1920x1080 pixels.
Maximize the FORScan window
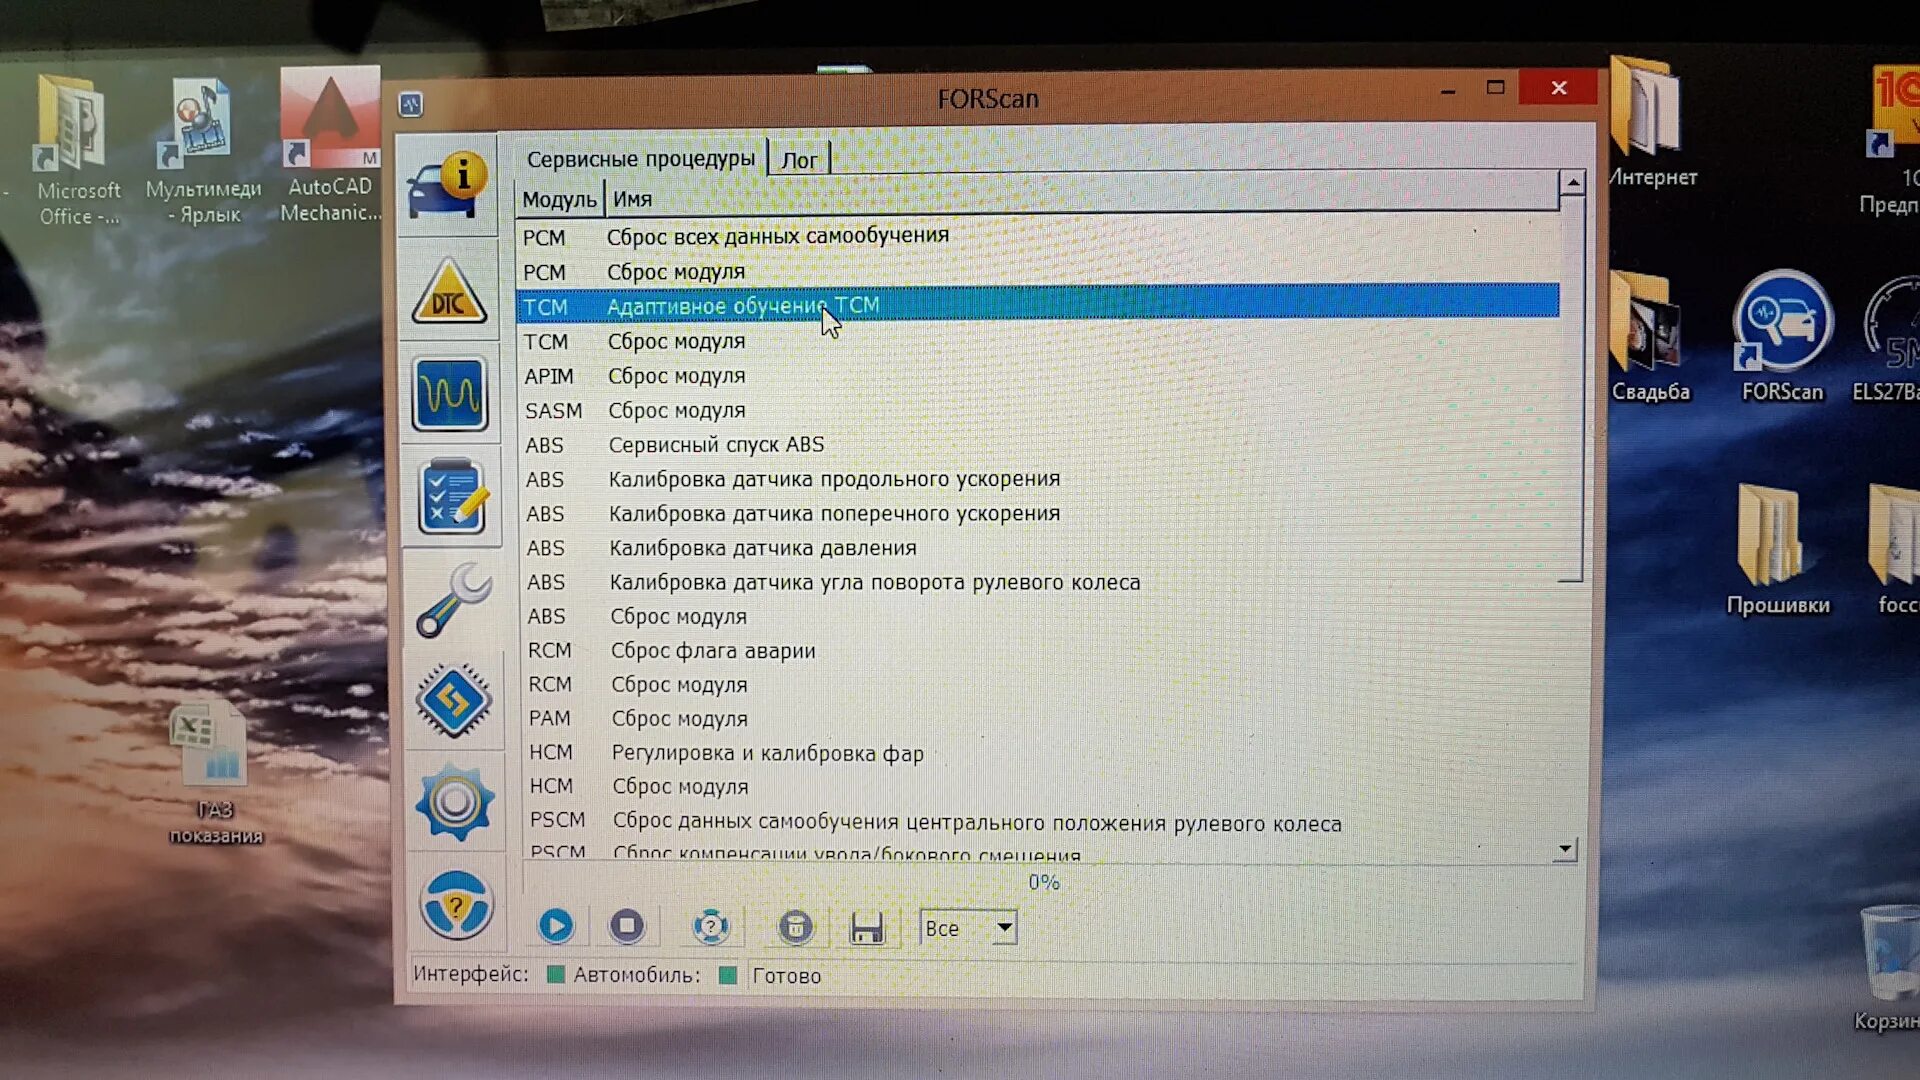coord(1495,88)
